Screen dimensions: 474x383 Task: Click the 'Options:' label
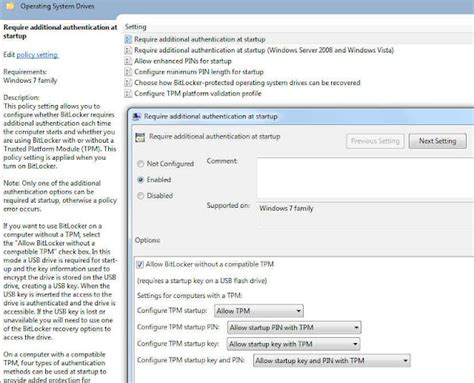point(148,240)
